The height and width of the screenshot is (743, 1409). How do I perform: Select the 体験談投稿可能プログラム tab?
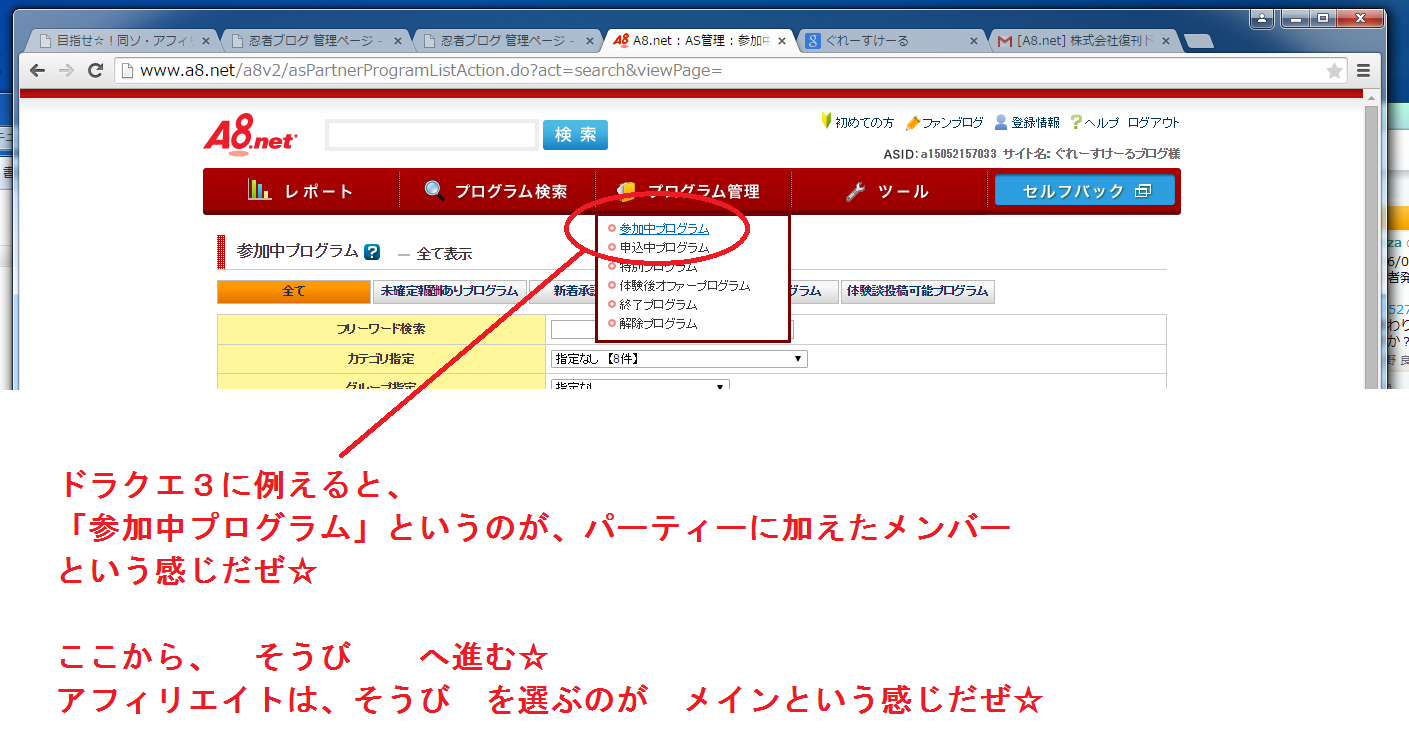(917, 291)
